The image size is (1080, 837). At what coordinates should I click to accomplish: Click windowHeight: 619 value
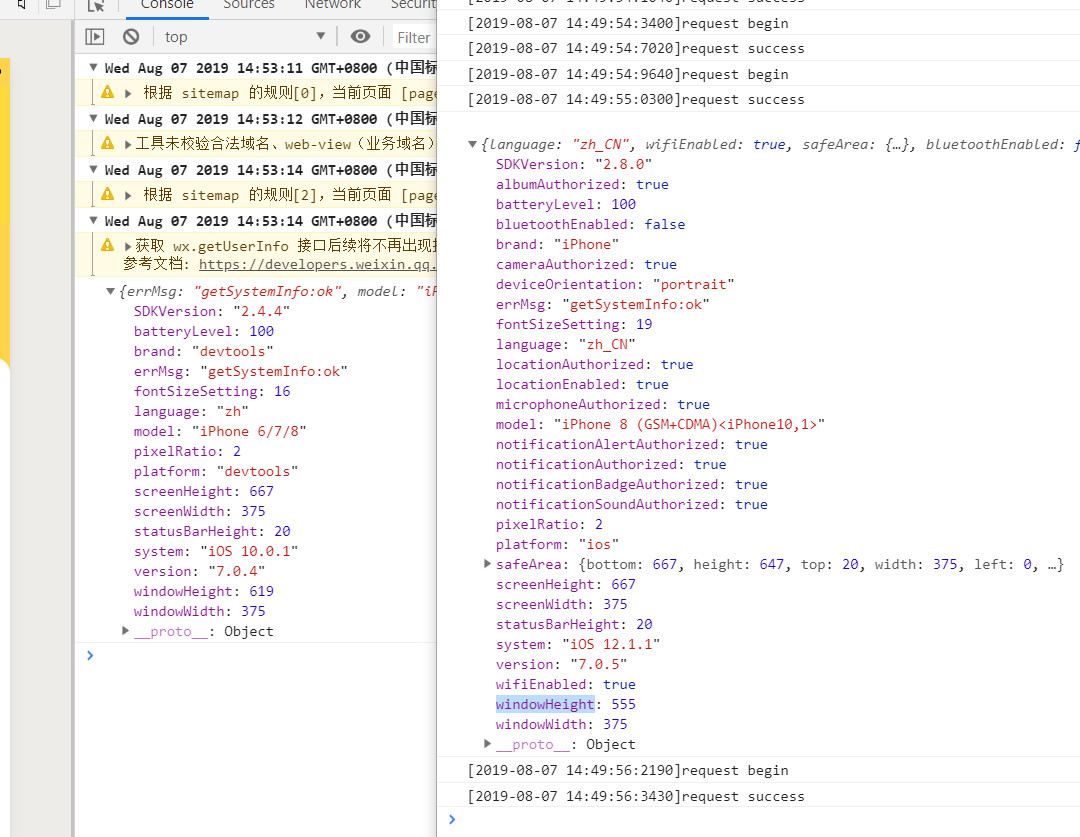click(261, 591)
